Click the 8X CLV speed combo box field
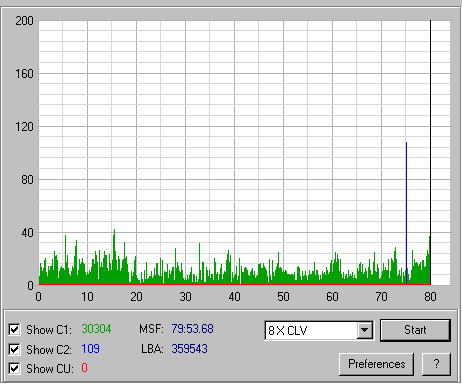 319,330
